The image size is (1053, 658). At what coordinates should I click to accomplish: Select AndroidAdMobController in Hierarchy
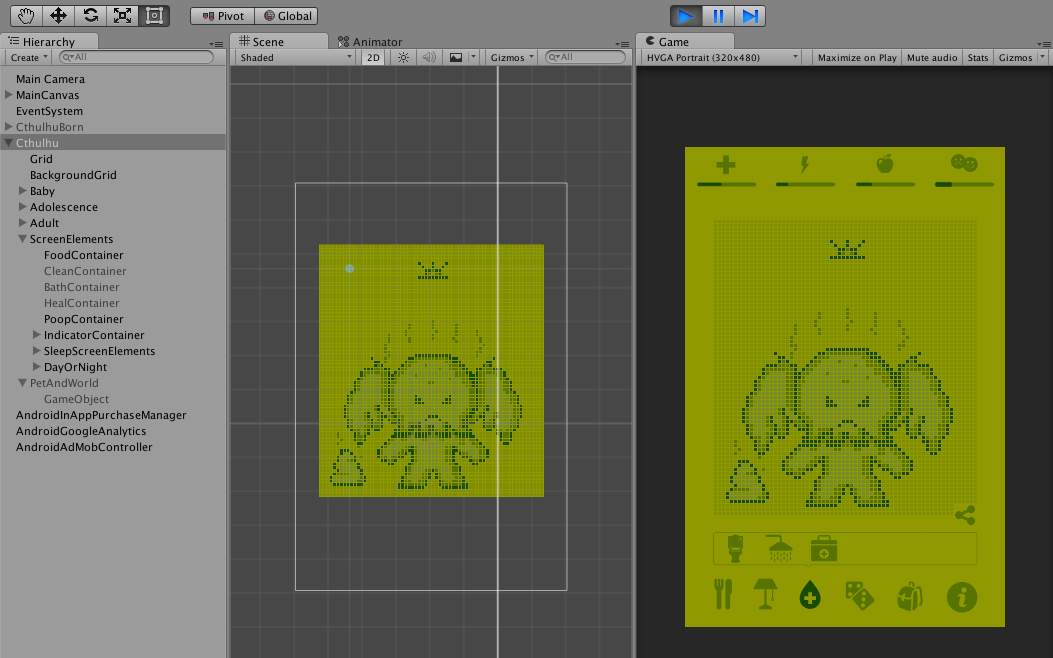coord(84,447)
